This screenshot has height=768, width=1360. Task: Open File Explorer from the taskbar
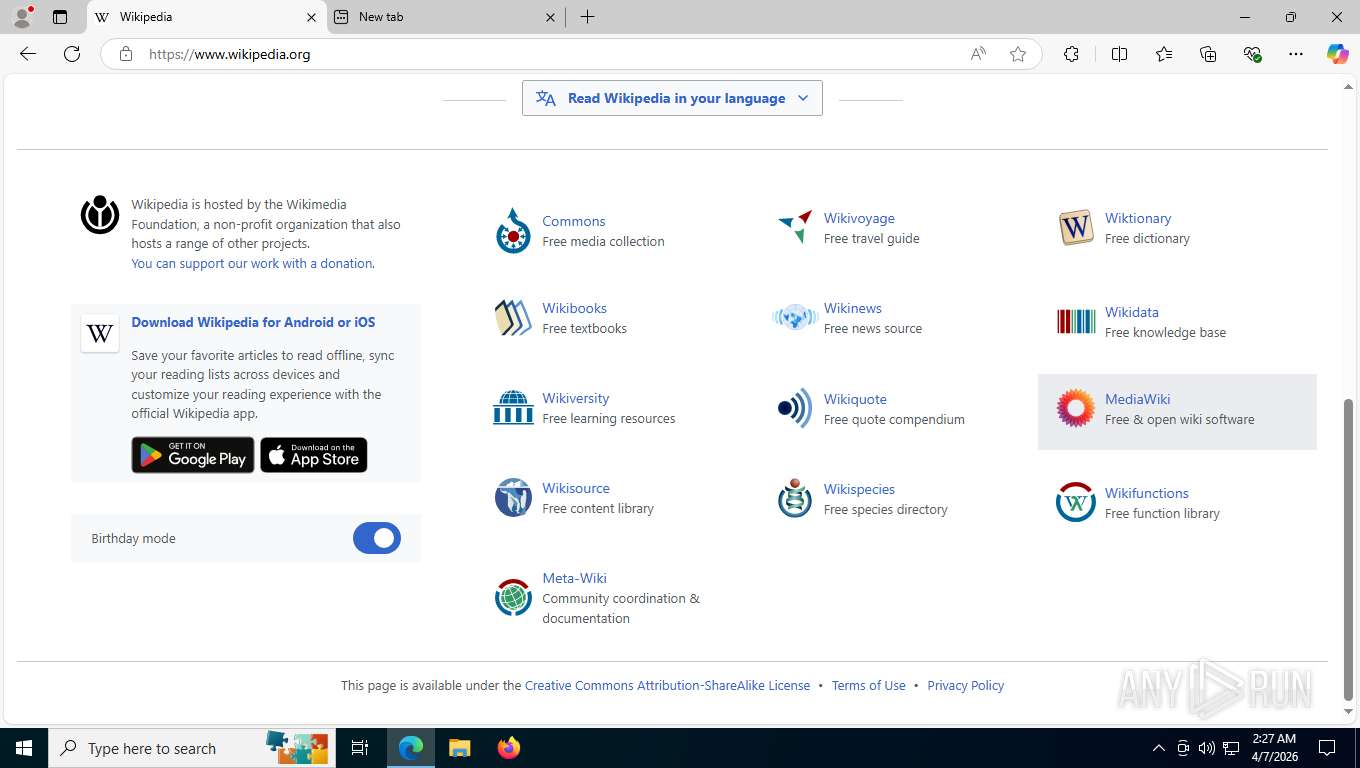pos(459,748)
